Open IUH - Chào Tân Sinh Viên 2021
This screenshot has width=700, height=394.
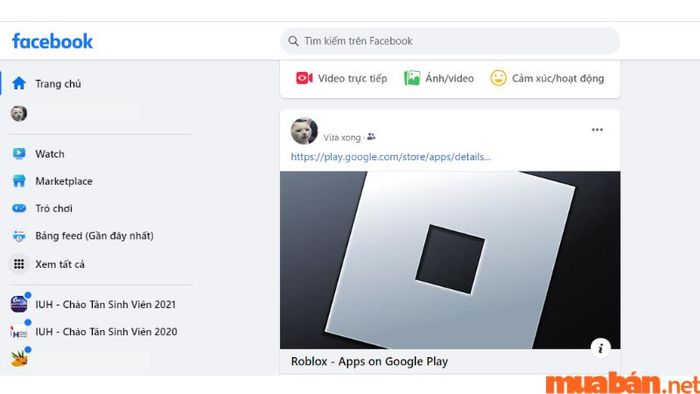coord(105,304)
